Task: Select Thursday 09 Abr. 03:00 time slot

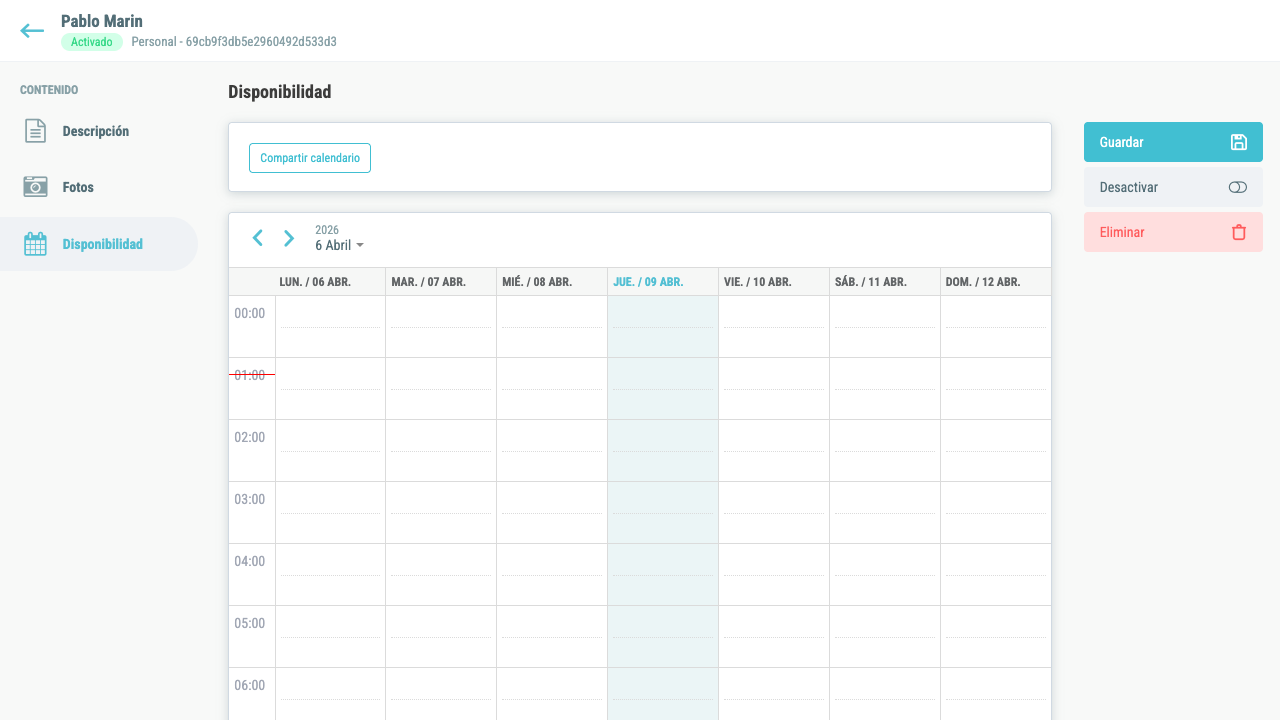Action: (663, 513)
